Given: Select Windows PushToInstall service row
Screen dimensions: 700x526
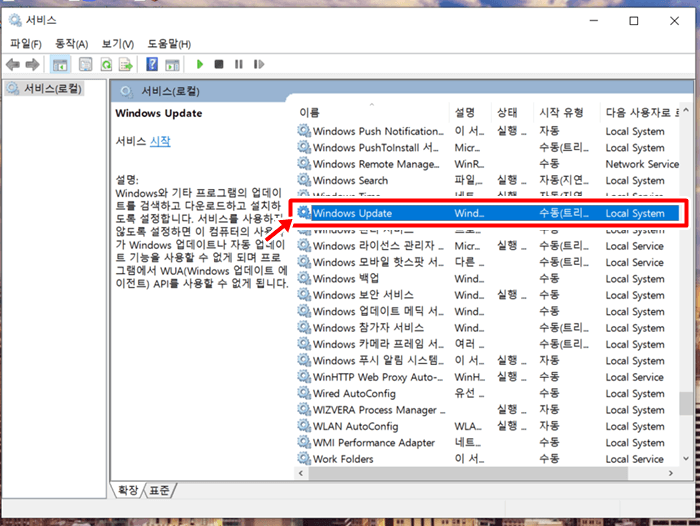Looking at the screenshot, I should pos(488,148).
